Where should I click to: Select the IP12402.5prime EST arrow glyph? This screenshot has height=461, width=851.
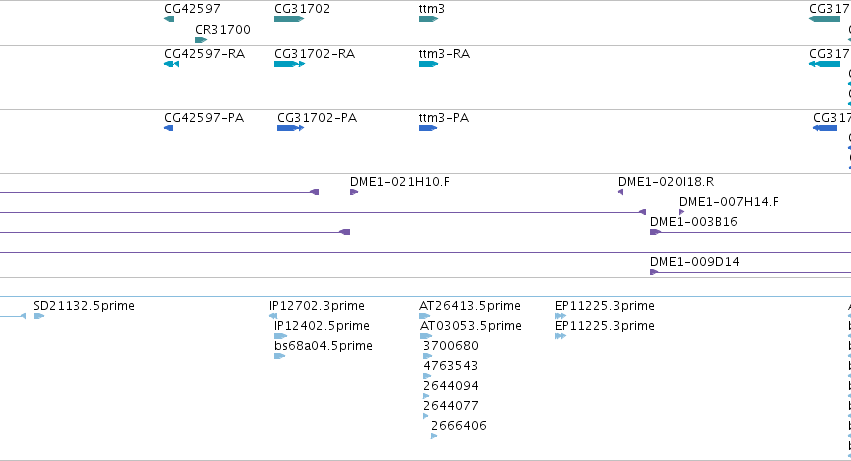click(x=281, y=336)
